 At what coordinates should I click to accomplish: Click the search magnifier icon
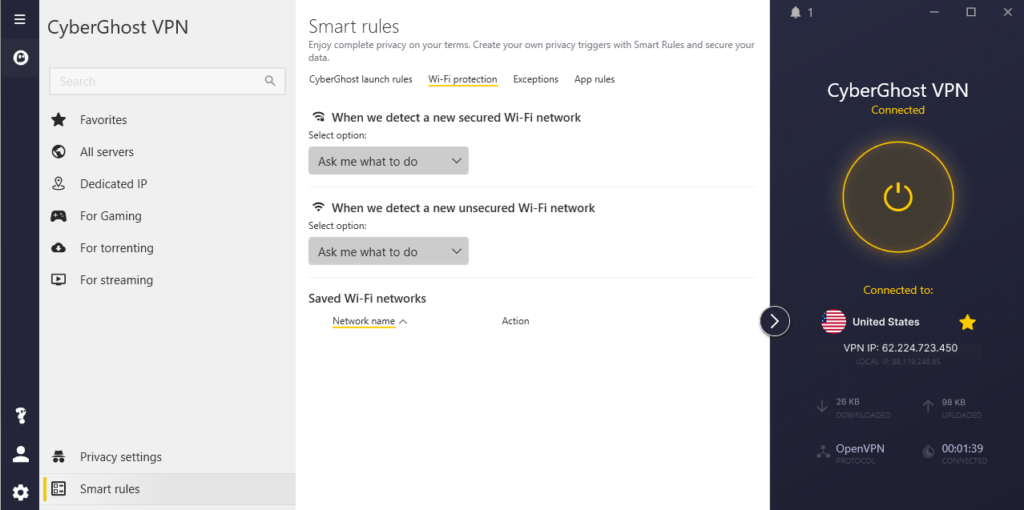(x=270, y=81)
